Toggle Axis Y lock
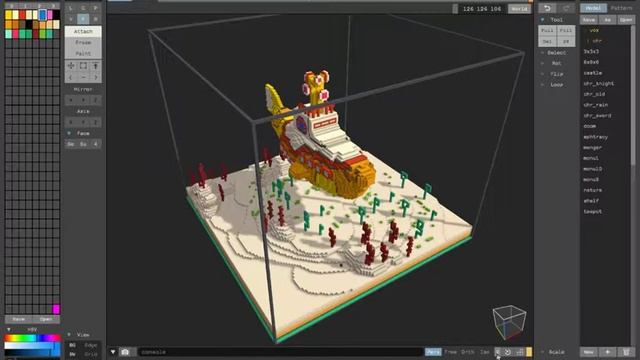Viewport: 640px width, 360px height. coord(83,122)
